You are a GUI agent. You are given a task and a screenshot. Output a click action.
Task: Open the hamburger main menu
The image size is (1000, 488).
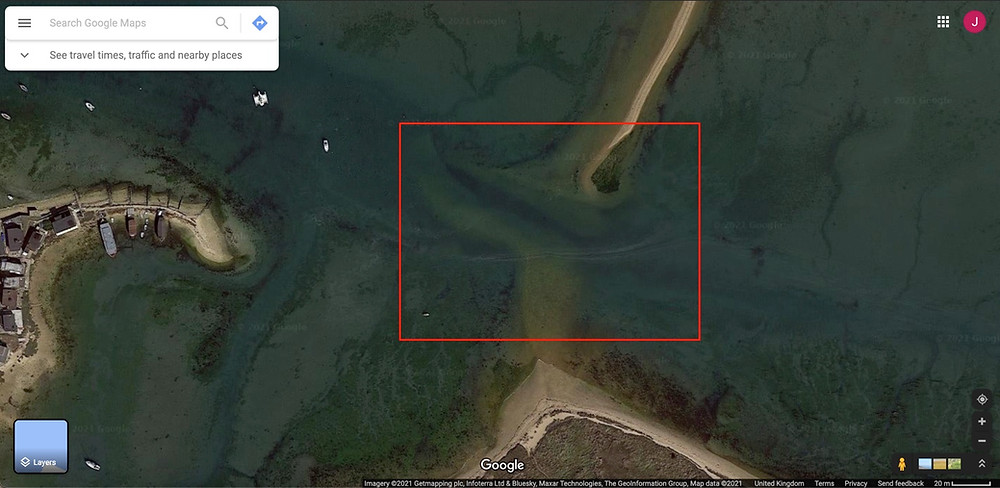[x=24, y=23]
